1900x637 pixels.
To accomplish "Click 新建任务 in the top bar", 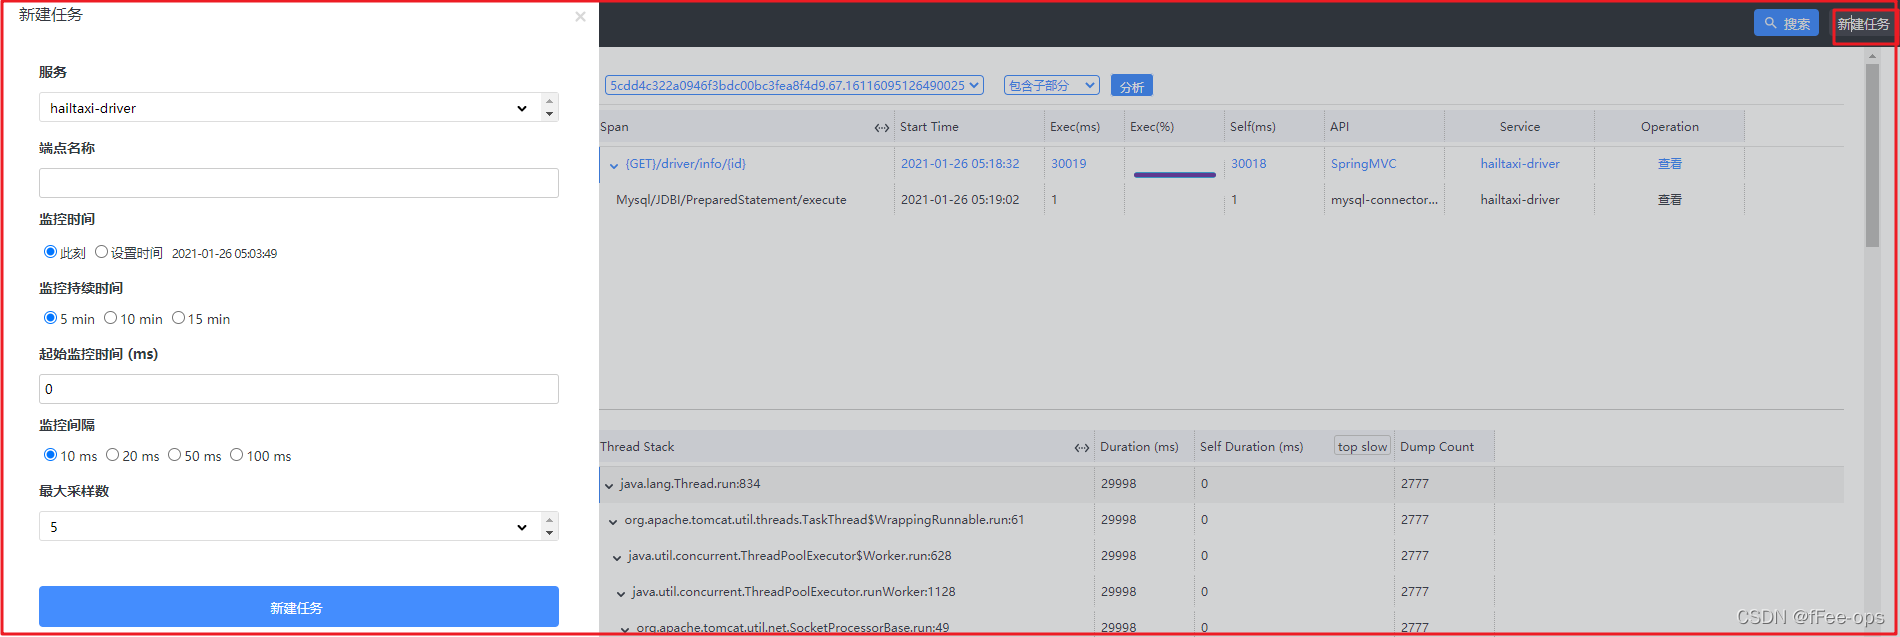I will (1863, 24).
